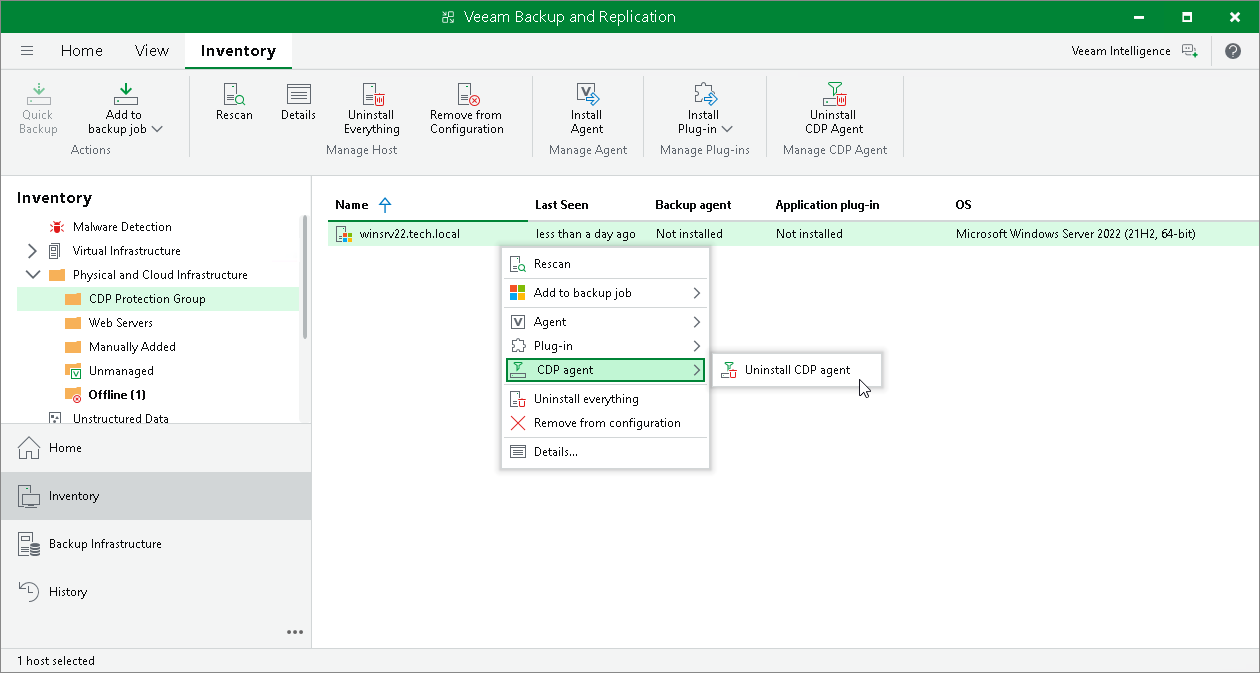1260x673 pixels.
Task: Click Remove from Configuration ribbon button
Action: coord(467,108)
